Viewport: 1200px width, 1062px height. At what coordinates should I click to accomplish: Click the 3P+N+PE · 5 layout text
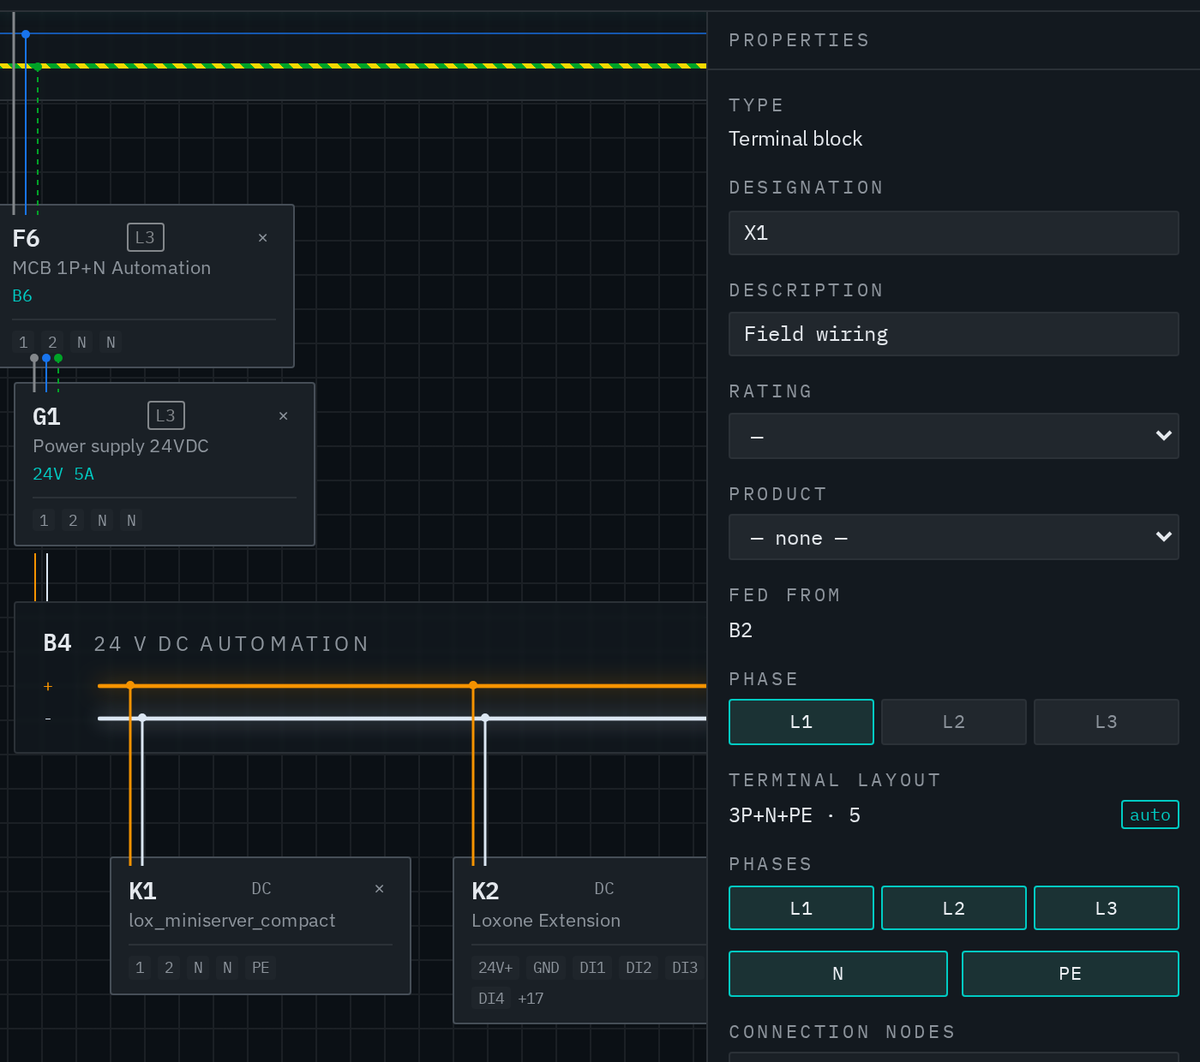pos(794,815)
